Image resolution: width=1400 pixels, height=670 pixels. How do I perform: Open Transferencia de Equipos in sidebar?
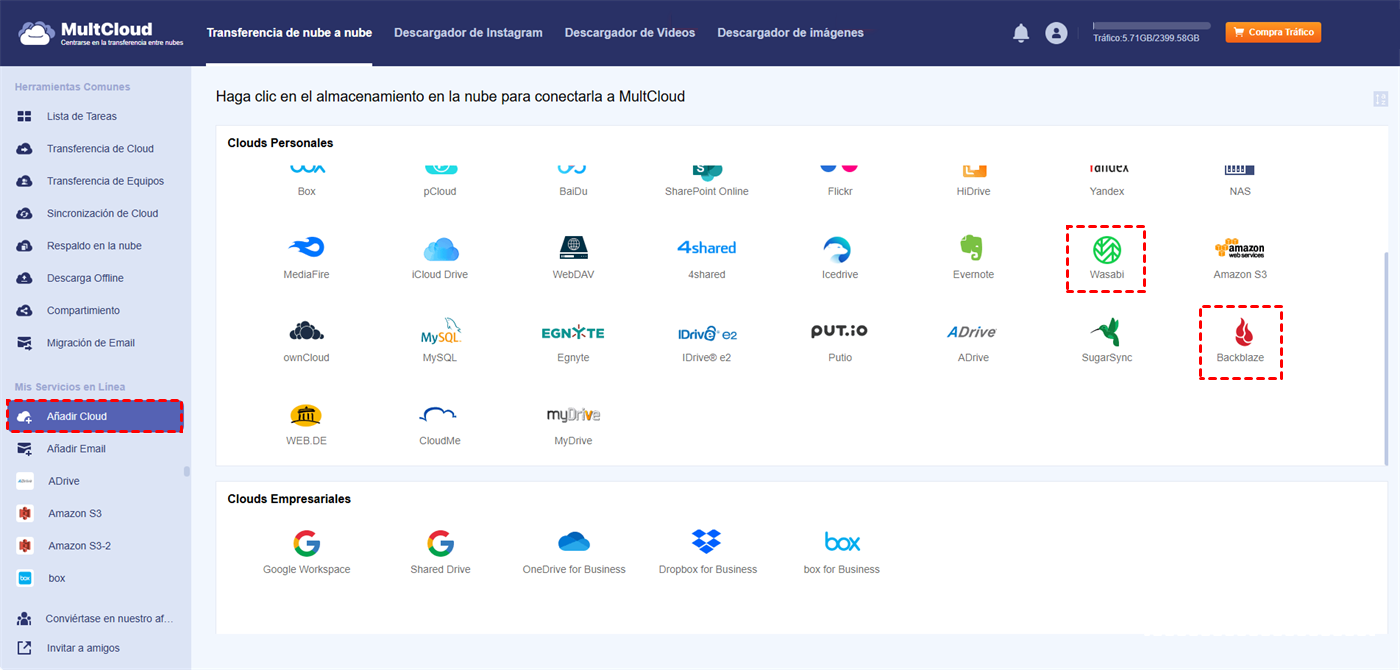click(96, 181)
